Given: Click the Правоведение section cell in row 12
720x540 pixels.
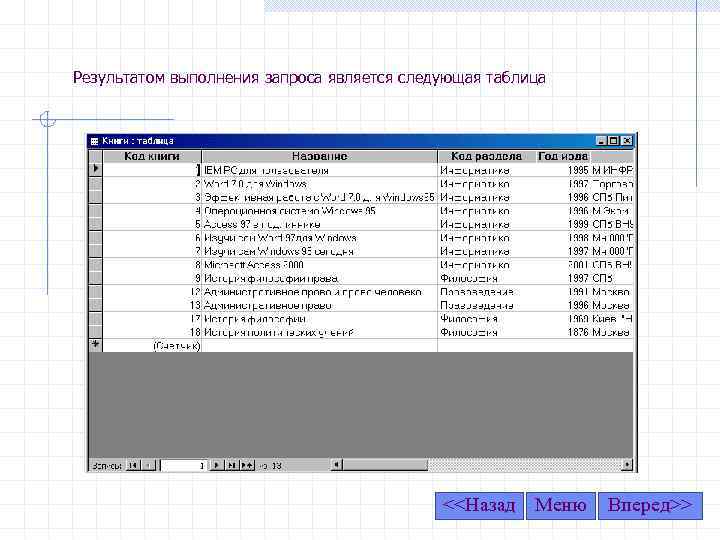Looking at the screenshot, I should coord(486,292).
